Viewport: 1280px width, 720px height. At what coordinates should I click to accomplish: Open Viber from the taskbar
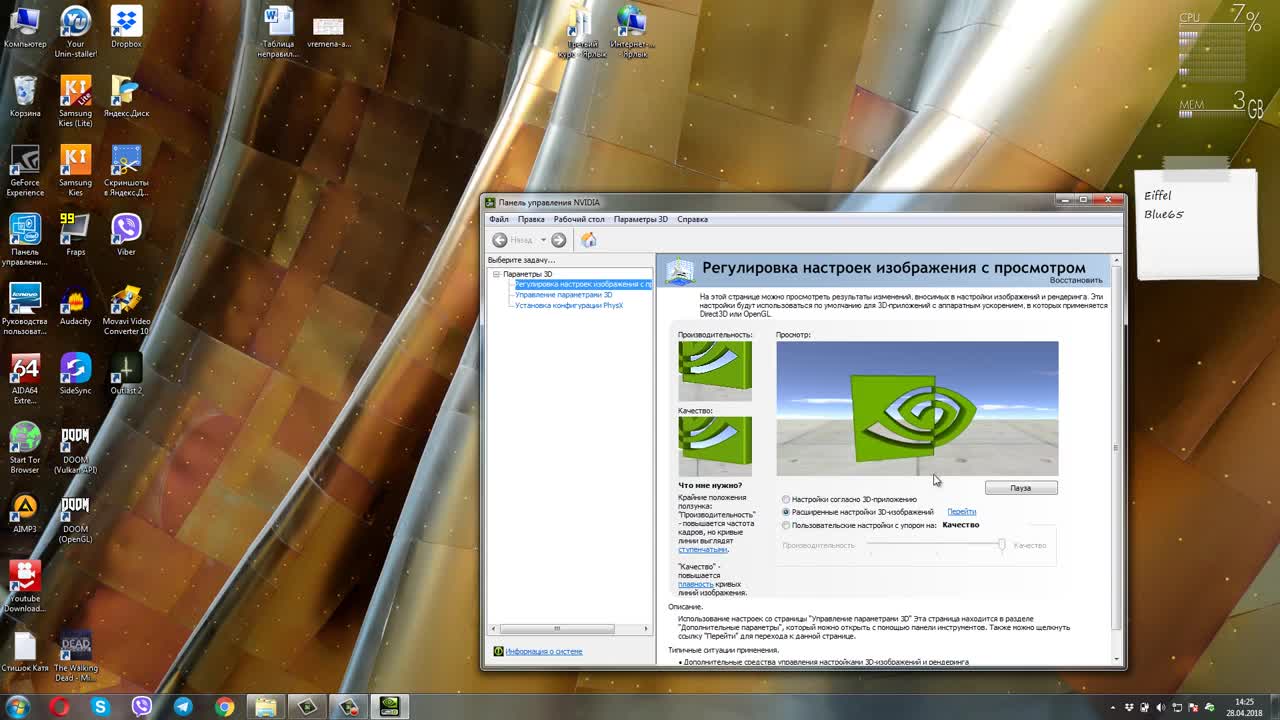[141, 707]
